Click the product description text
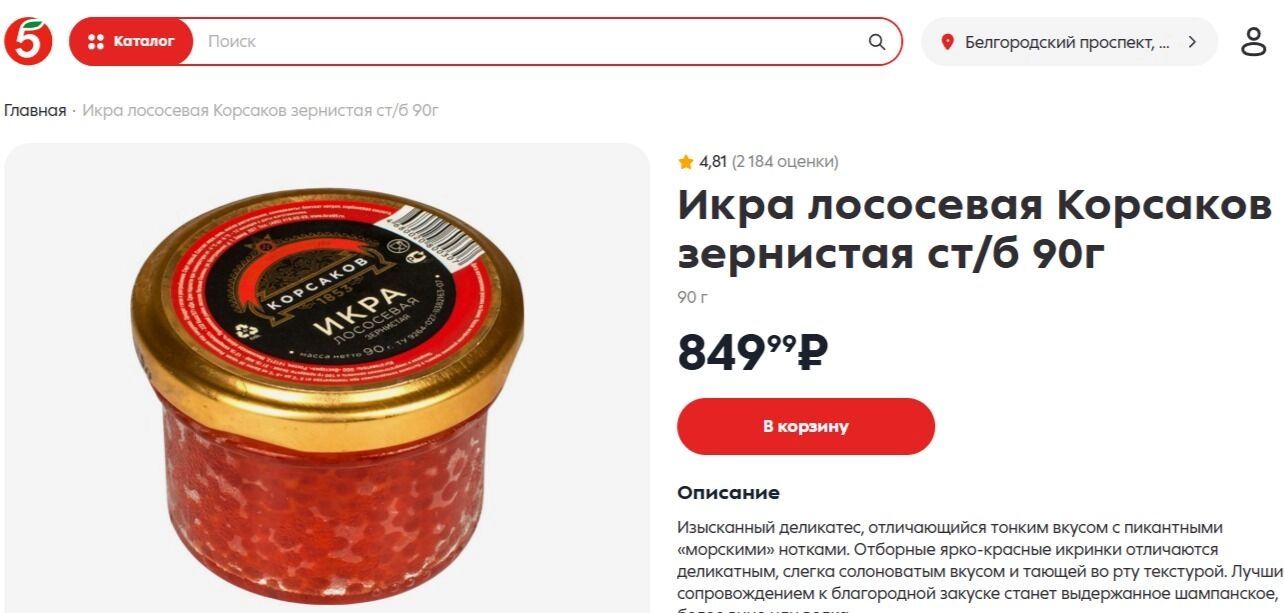This screenshot has width=1284, height=613. (x=980, y=565)
